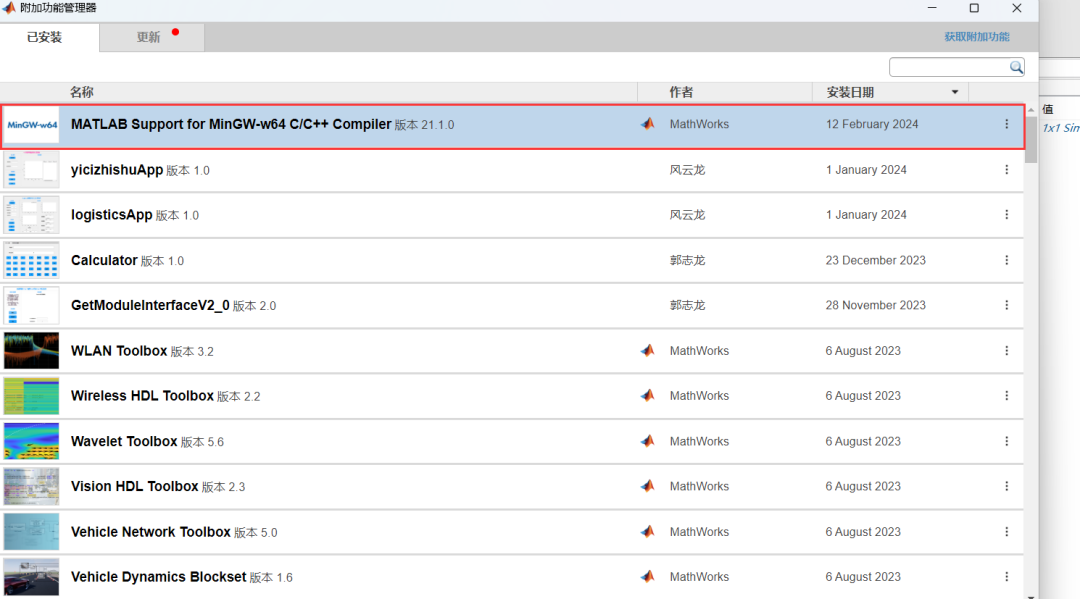Switch to the 更新 tab
Image resolution: width=1080 pixels, height=599 pixels.
pyautogui.click(x=152, y=37)
